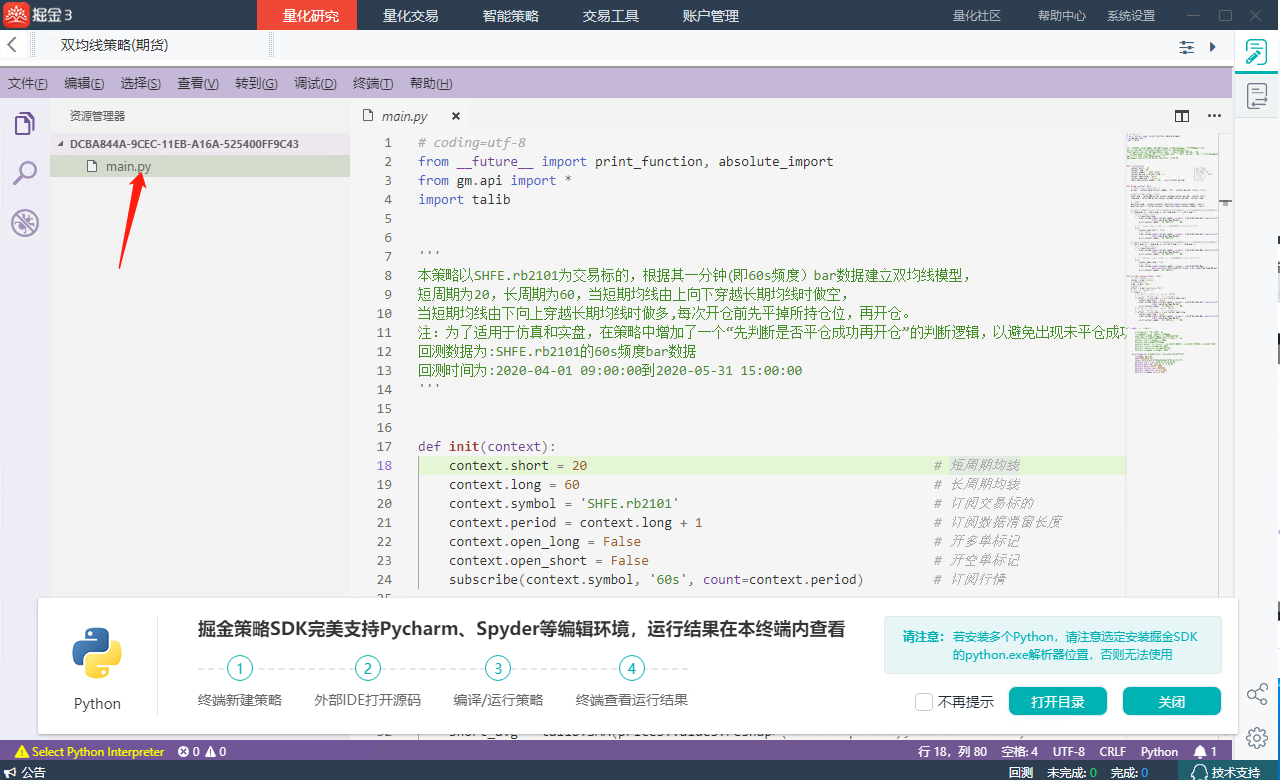1280x780 pixels.
Task: Click Select Python Interpreter warning
Action: [90, 751]
